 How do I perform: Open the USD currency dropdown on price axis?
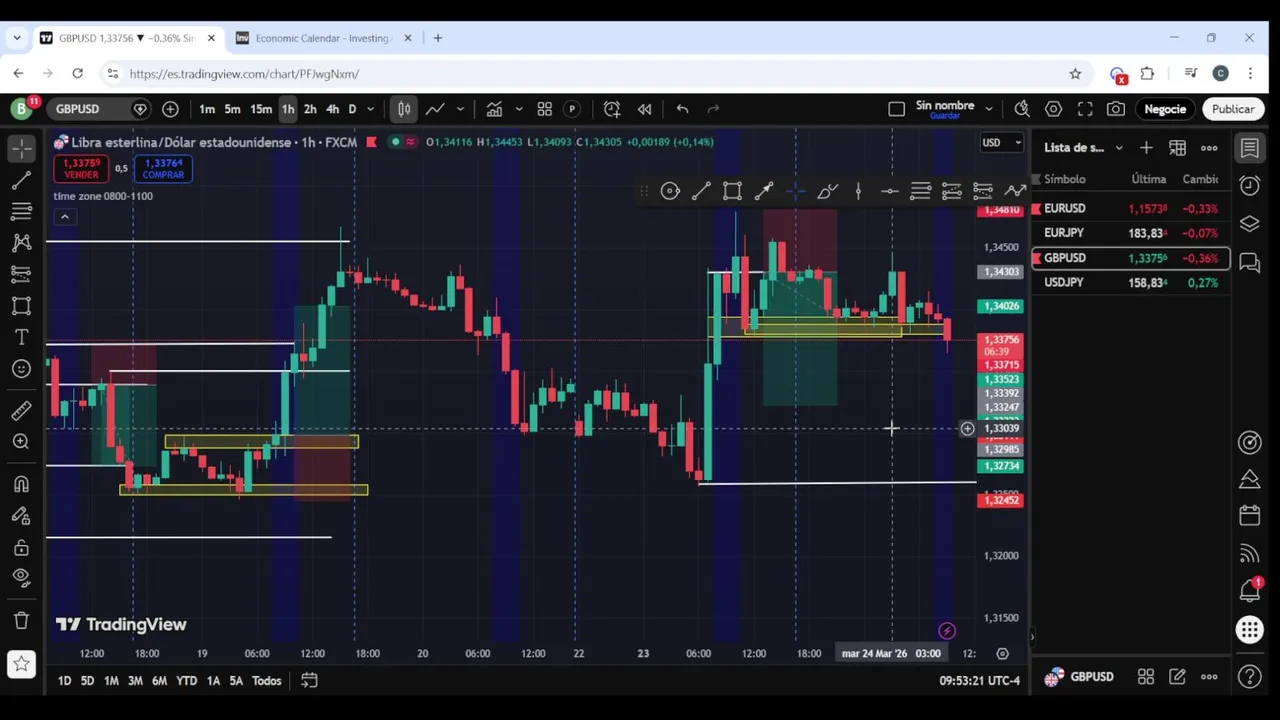[x=1001, y=143]
